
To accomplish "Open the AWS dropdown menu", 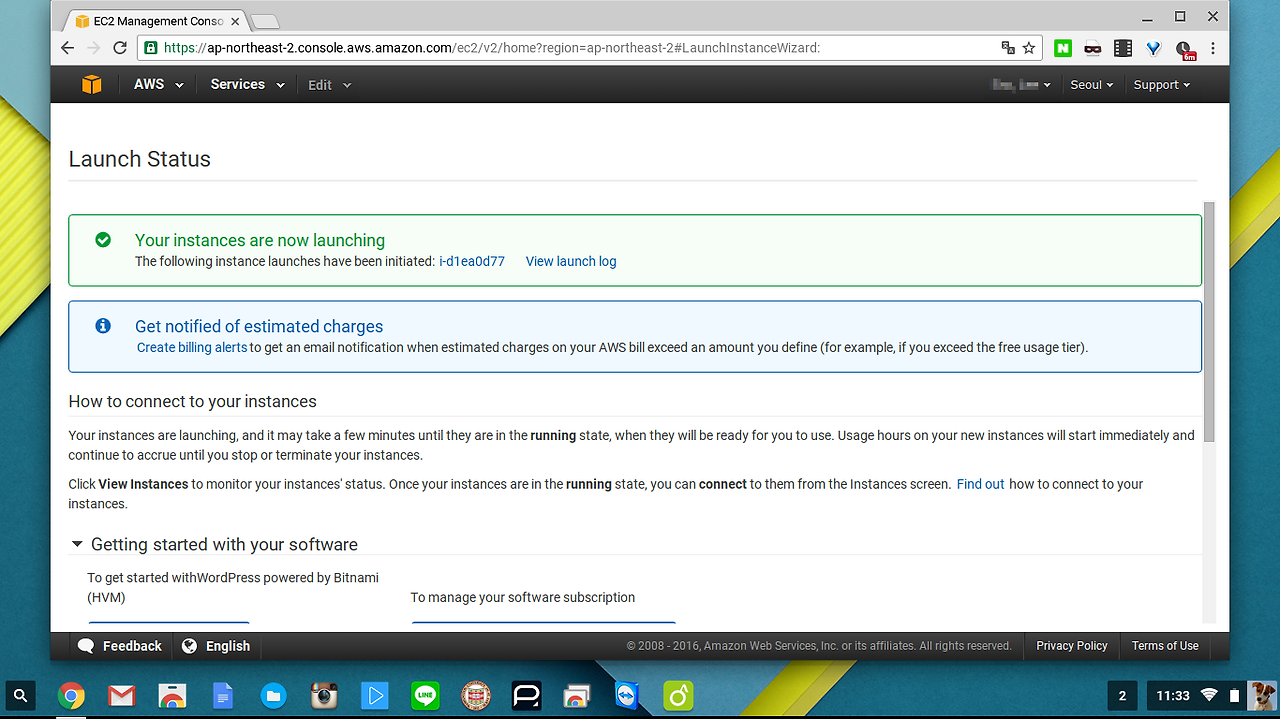I will [159, 85].
